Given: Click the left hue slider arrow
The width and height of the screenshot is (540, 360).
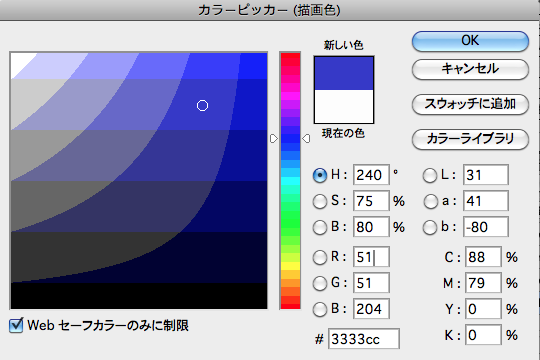Looking at the screenshot, I should click(274, 138).
